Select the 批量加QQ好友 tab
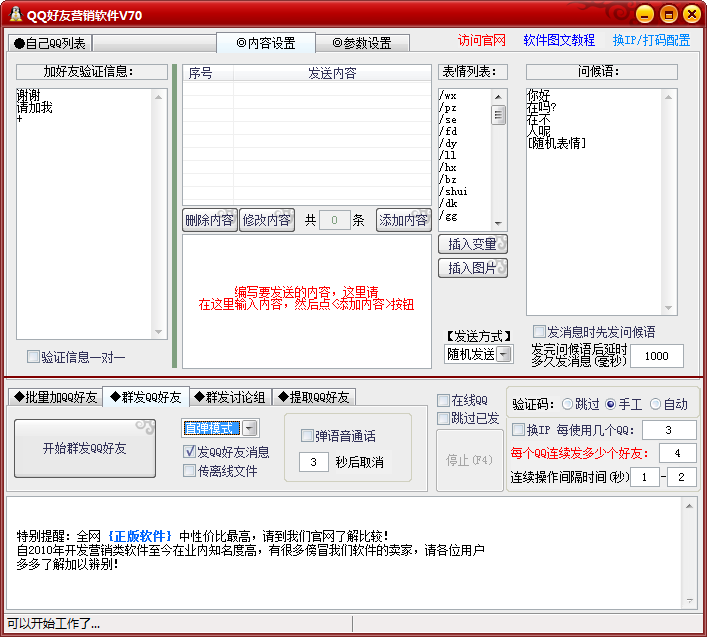Screen dimensions: 707x637 tap(55, 397)
